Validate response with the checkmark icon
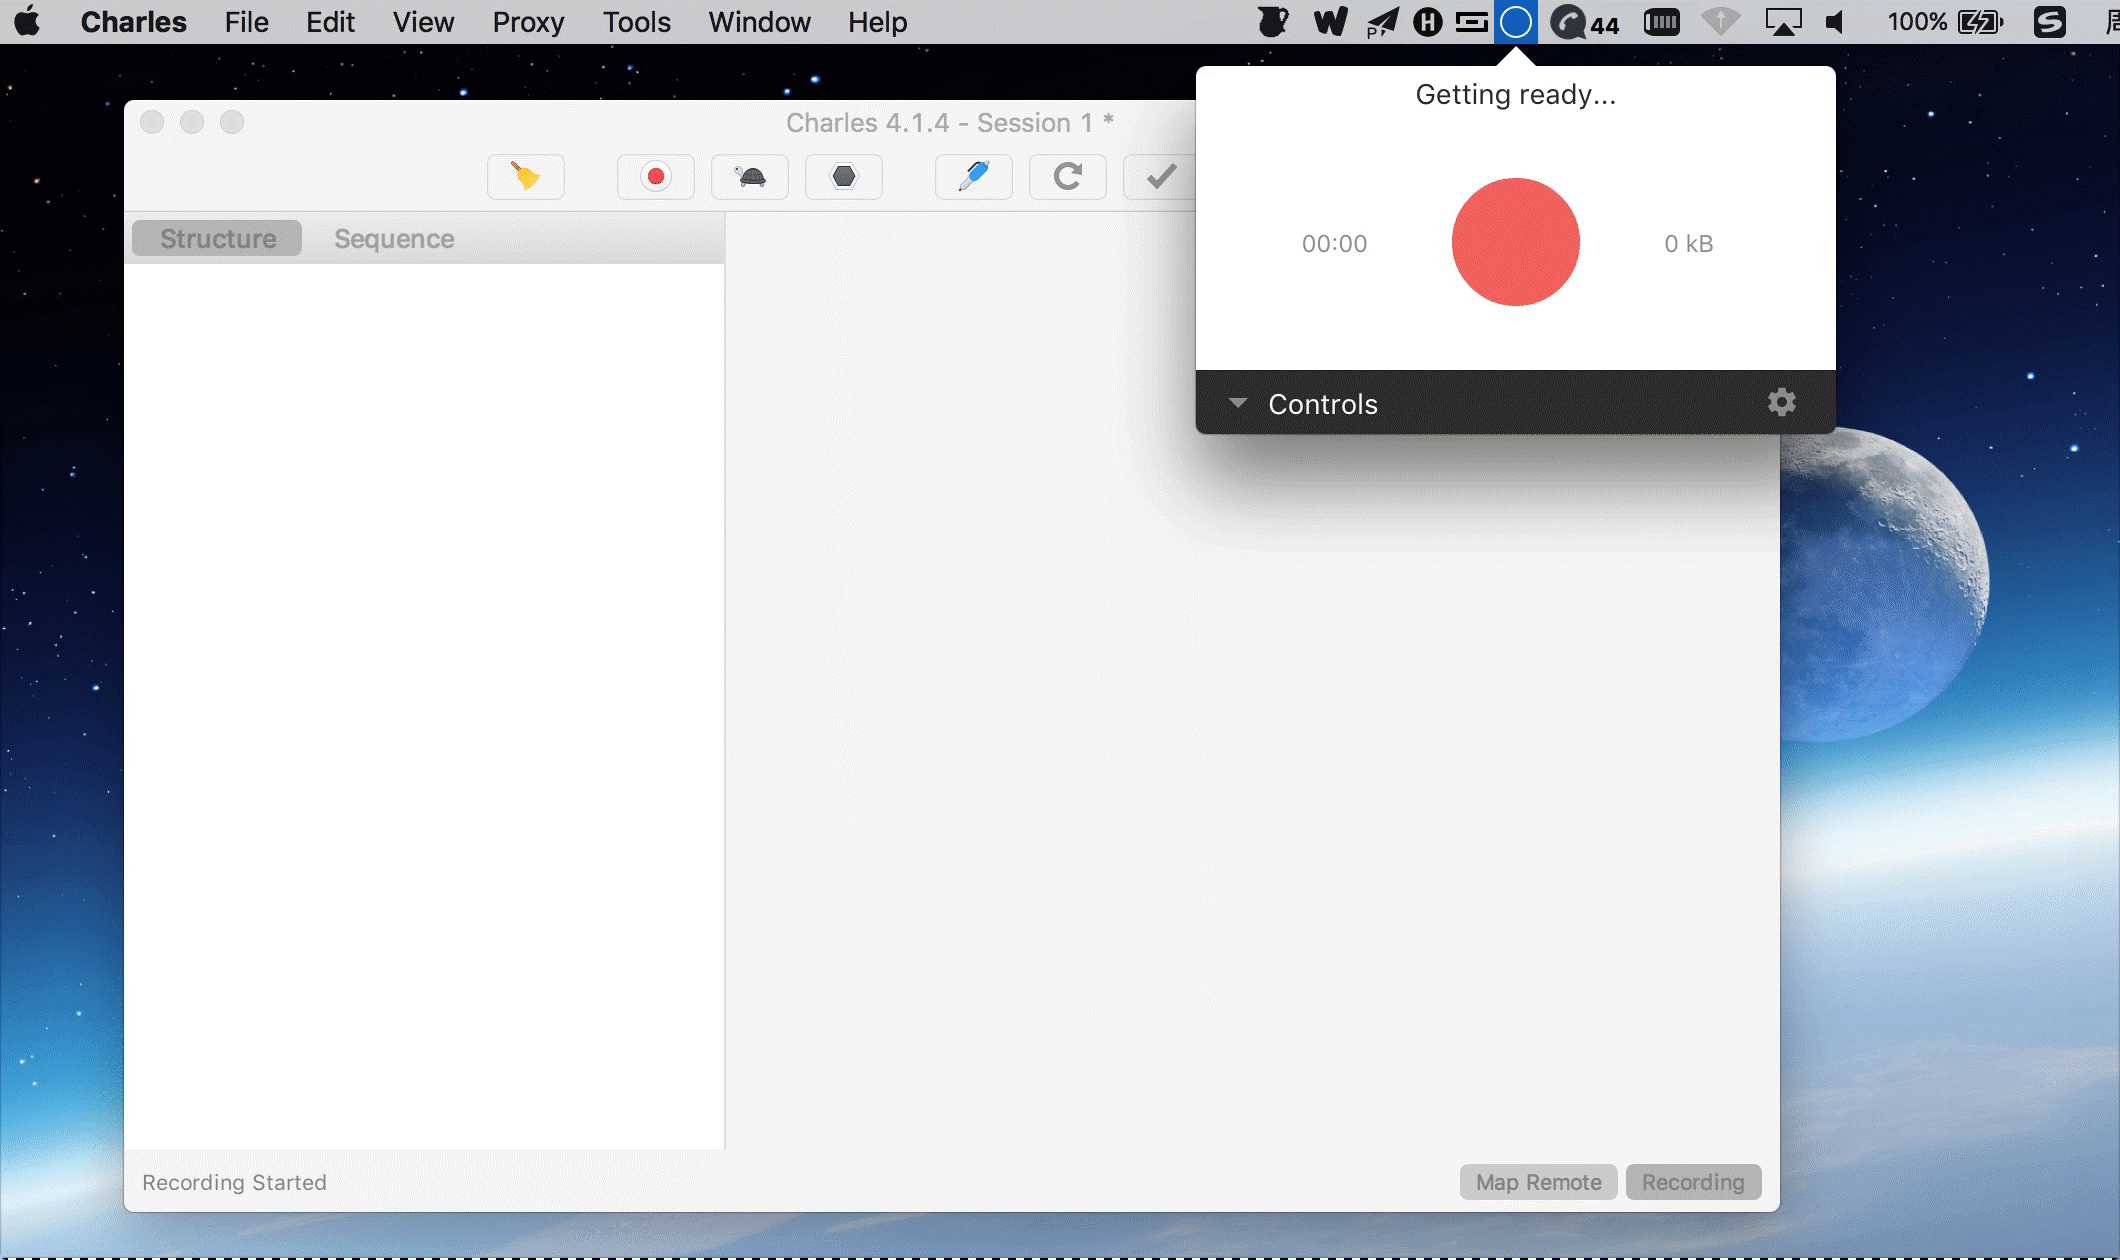Screen dimensions: 2120x1260 (x=1160, y=177)
